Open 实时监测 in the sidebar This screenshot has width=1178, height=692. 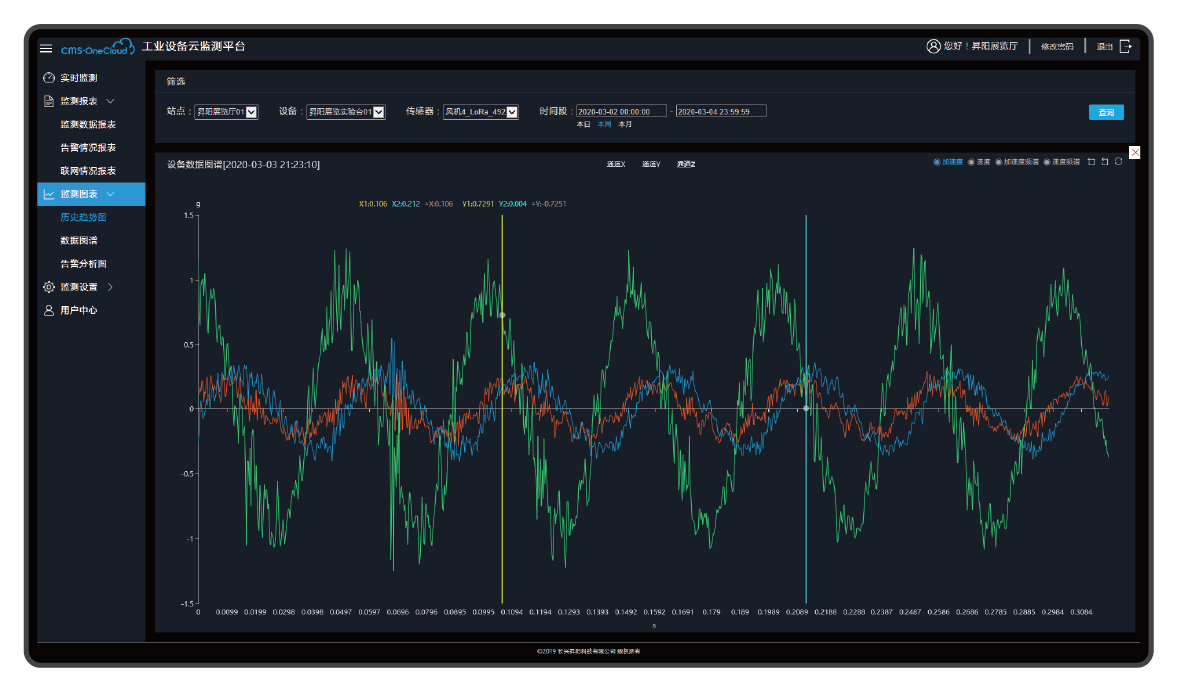(x=79, y=77)
